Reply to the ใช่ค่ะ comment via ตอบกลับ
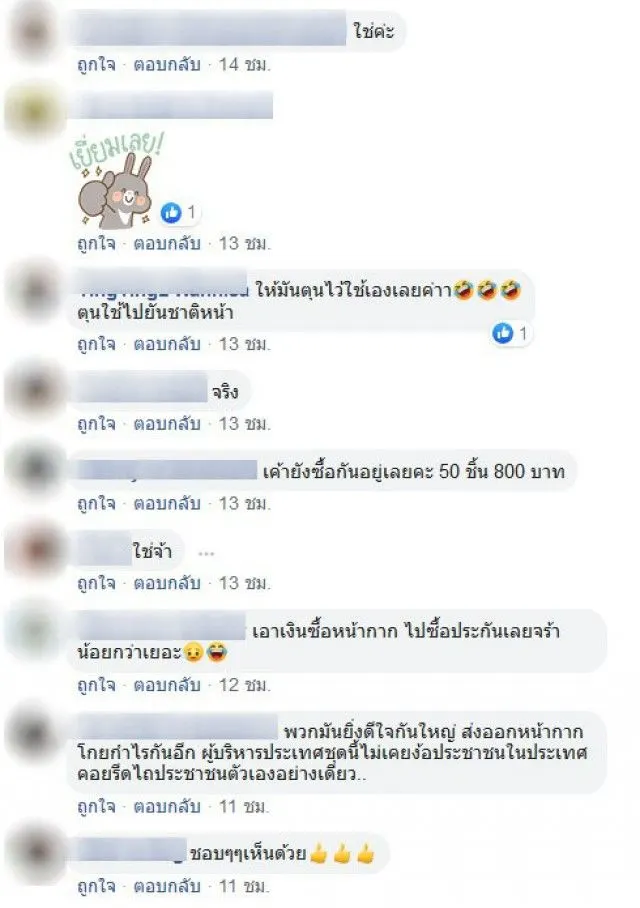The width and height of the screenshot is (640, 908). (x=167, y=64)
